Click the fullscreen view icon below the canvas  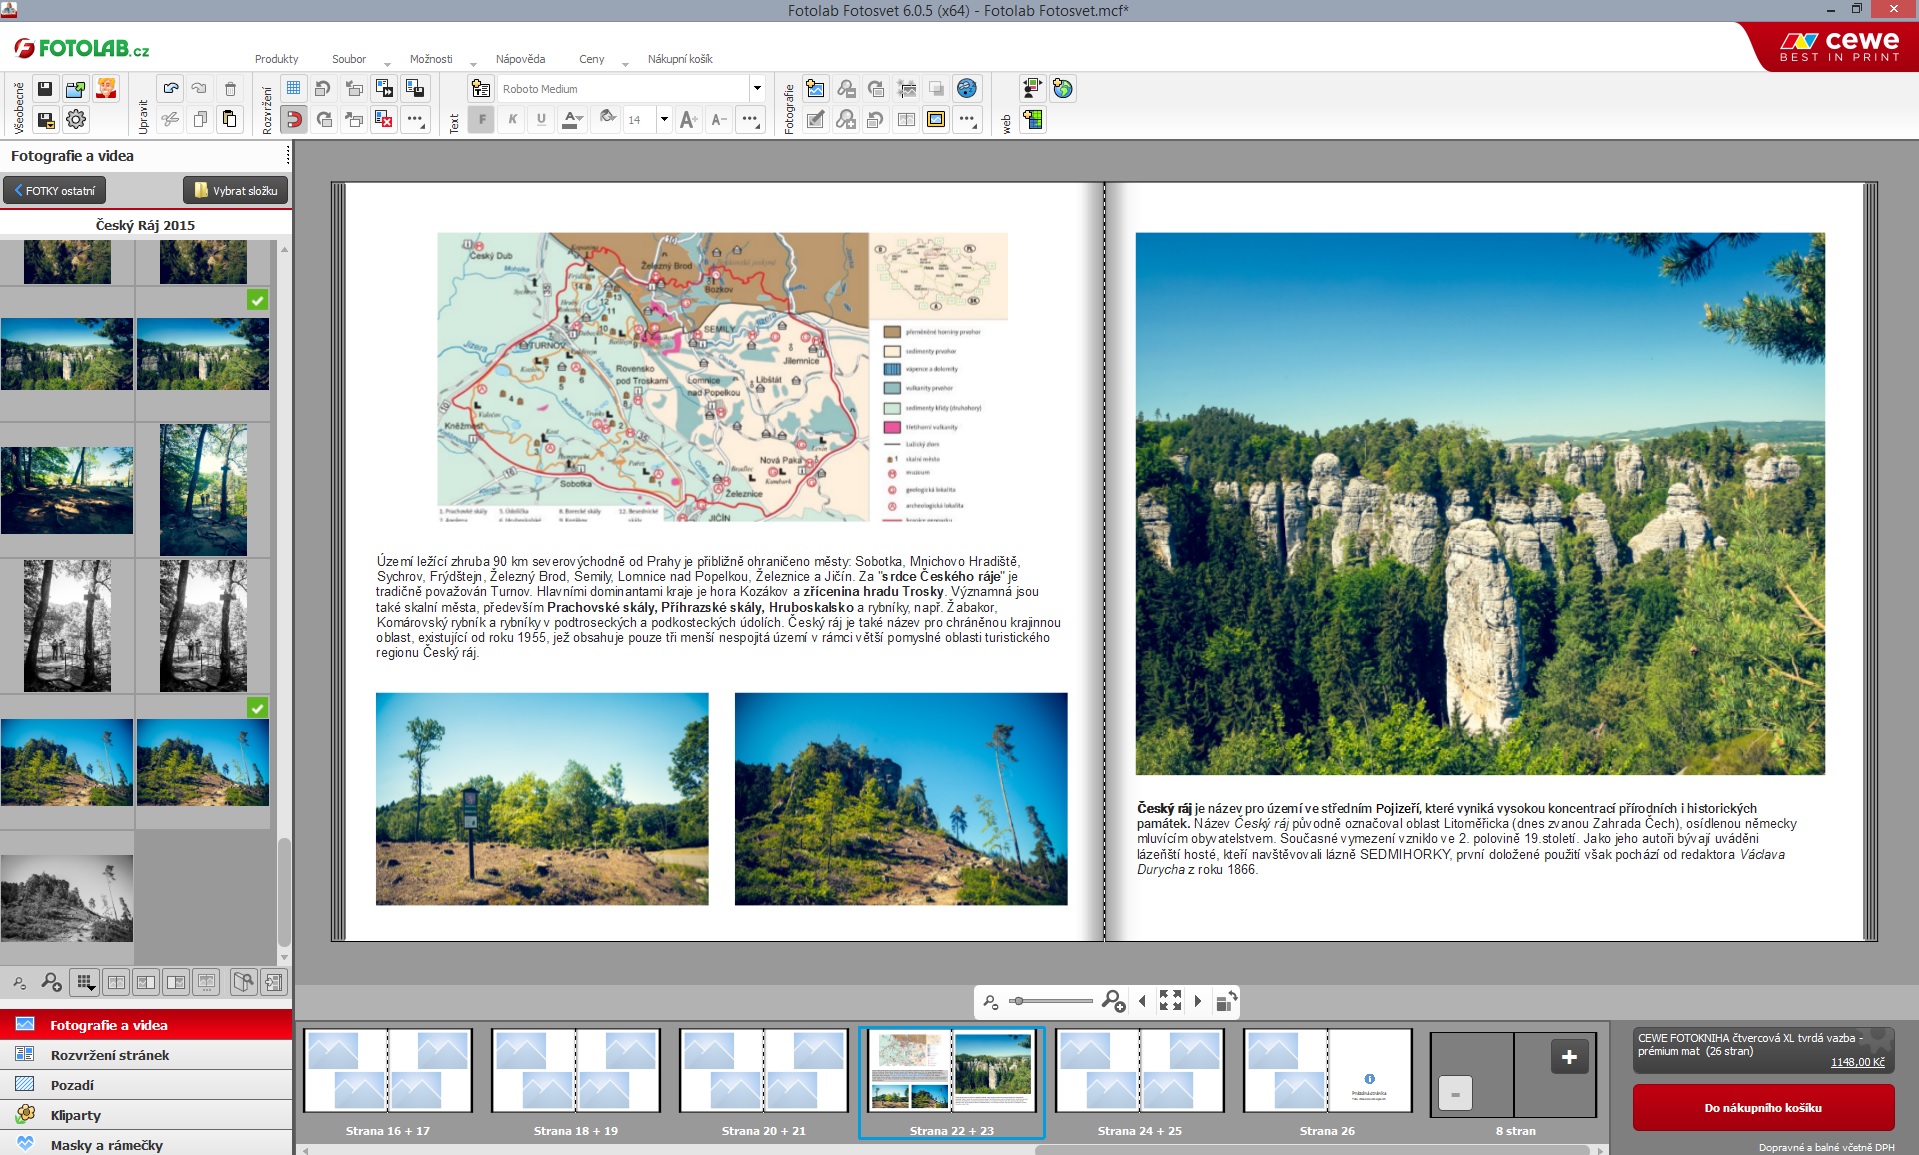coord(1170,1000)
